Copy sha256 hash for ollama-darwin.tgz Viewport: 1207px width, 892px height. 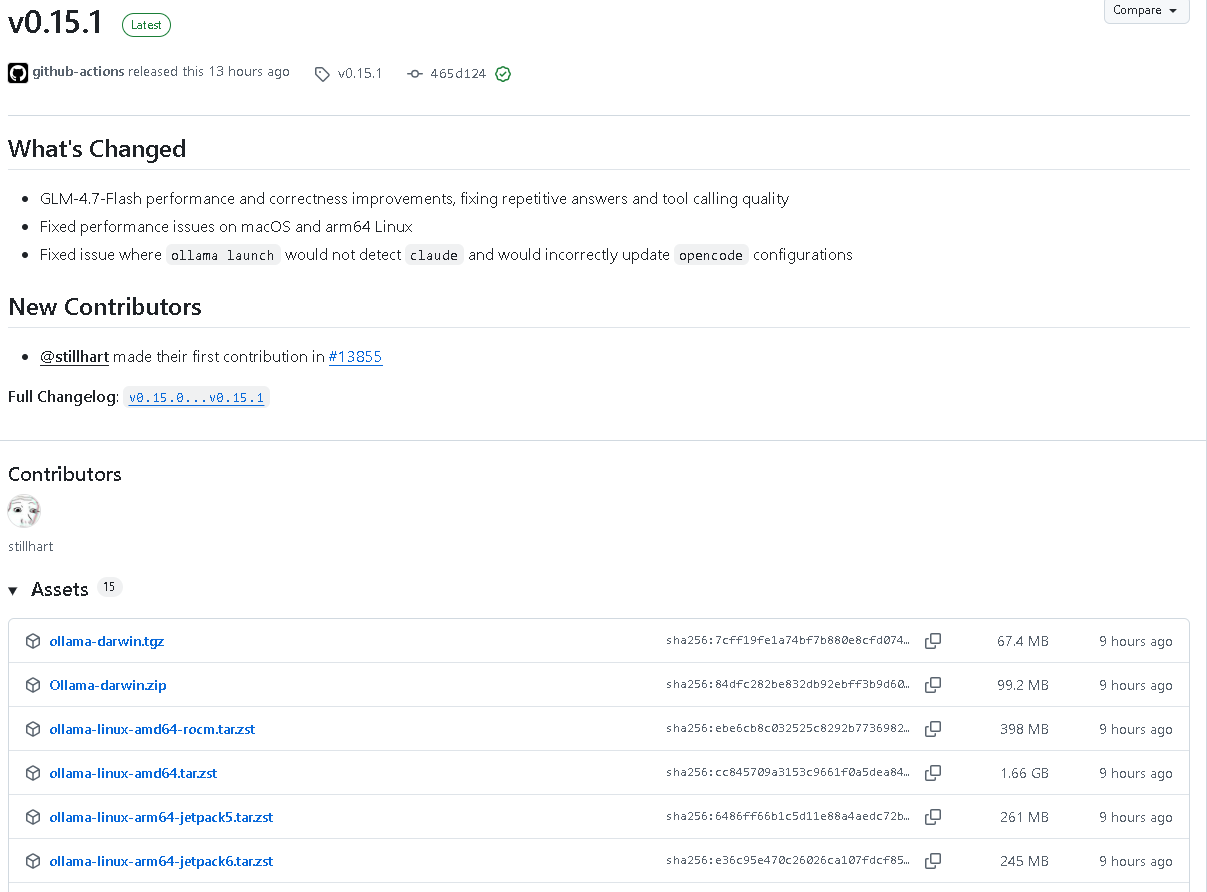click(x=933, y=641)
